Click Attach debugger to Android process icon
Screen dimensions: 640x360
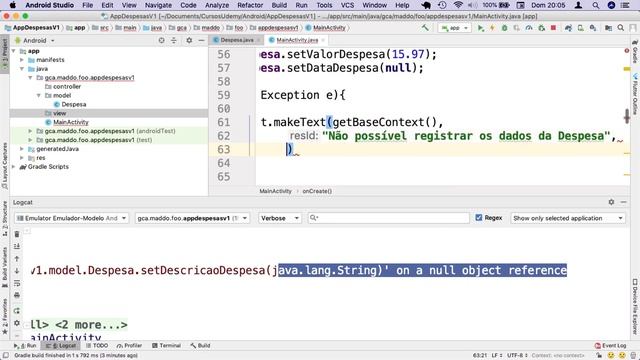pos(541,28)
